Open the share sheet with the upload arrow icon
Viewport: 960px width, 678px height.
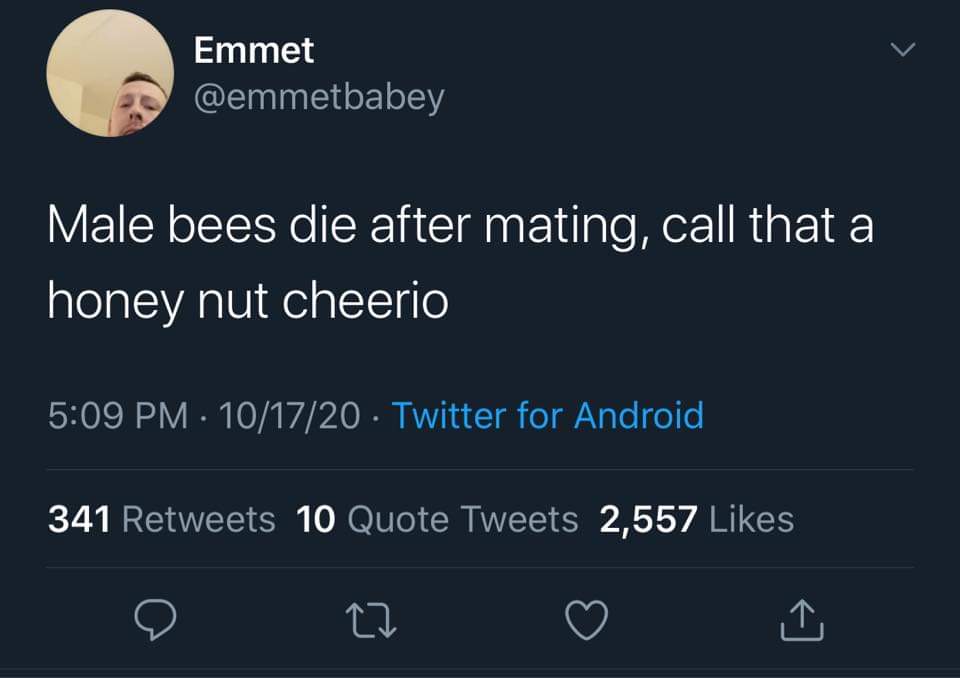[800, 622]
